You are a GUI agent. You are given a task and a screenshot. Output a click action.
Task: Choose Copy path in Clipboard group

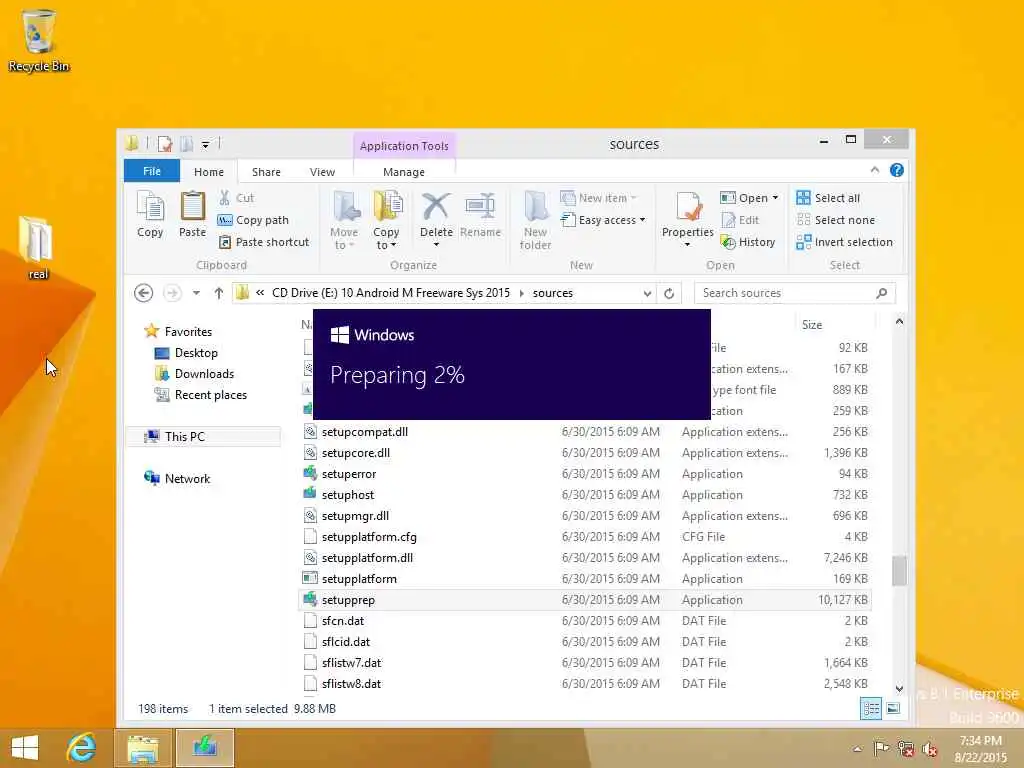pos(253,220)
